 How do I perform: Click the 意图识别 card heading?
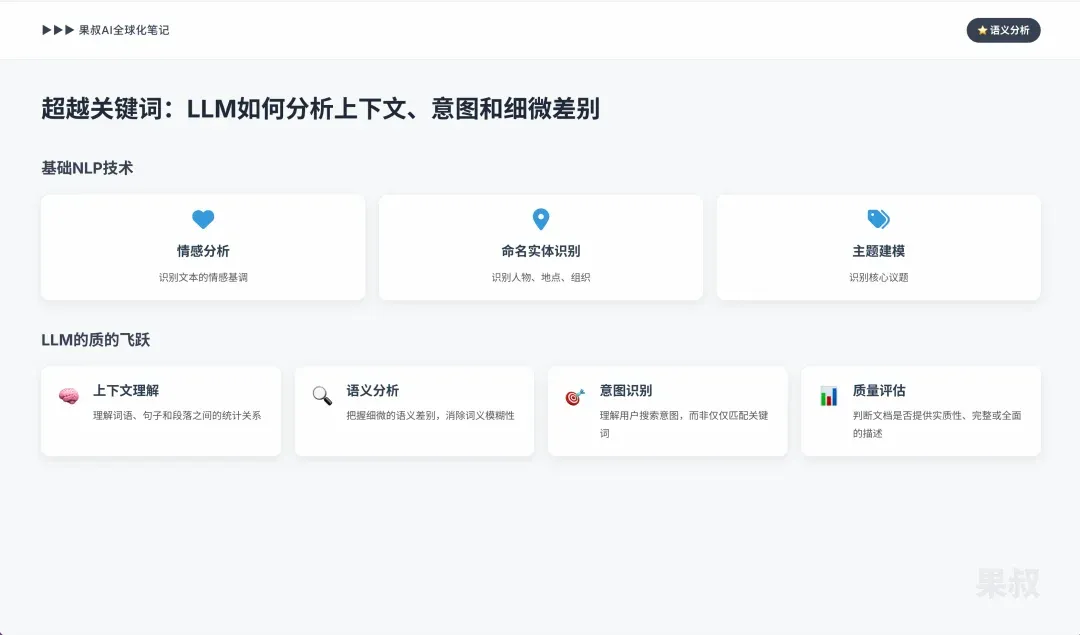click(x=626, y=391)
